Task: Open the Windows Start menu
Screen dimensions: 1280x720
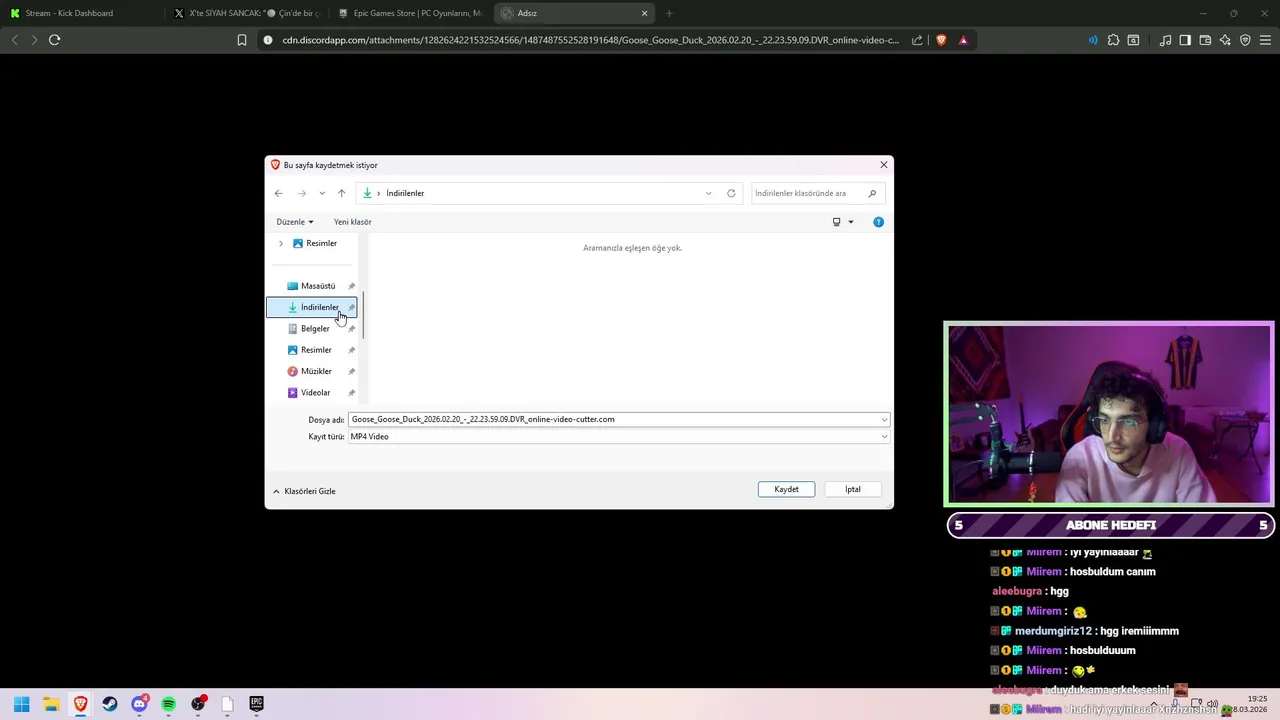Action: [x=21, y=704]
